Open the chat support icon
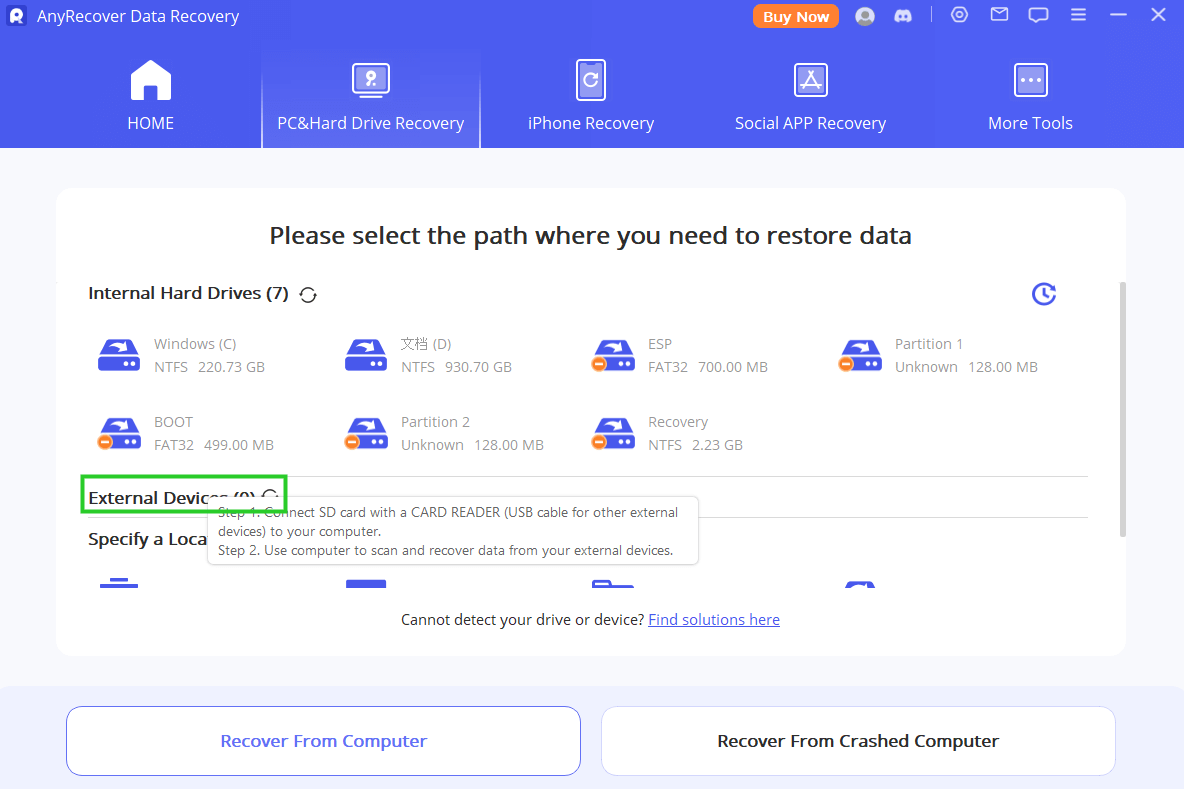Screen dimensions: 1184x789 [x=1038, y=15]
